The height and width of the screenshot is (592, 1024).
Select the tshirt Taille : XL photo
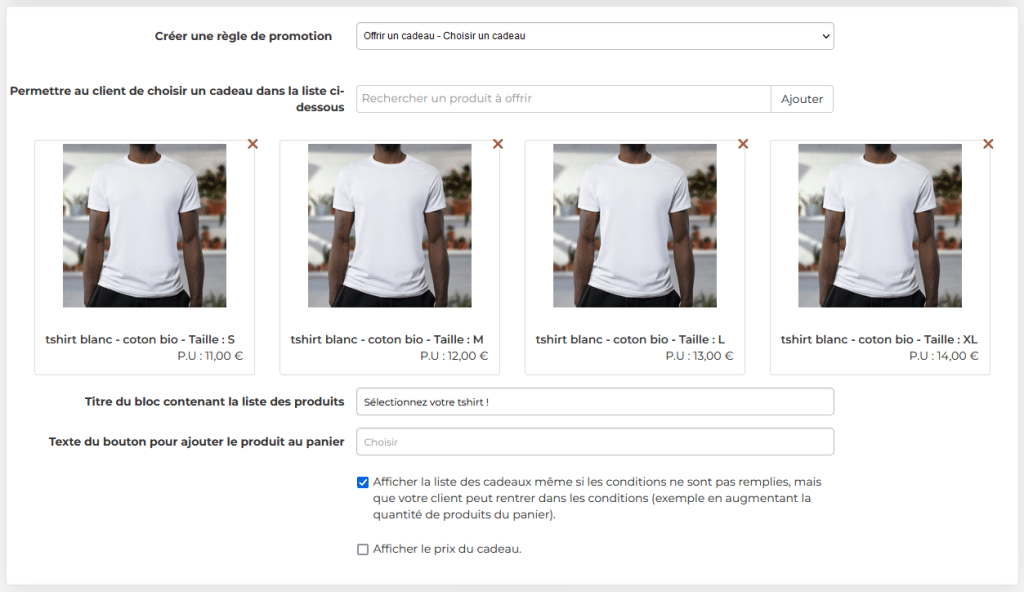click(x=880, y=225)
